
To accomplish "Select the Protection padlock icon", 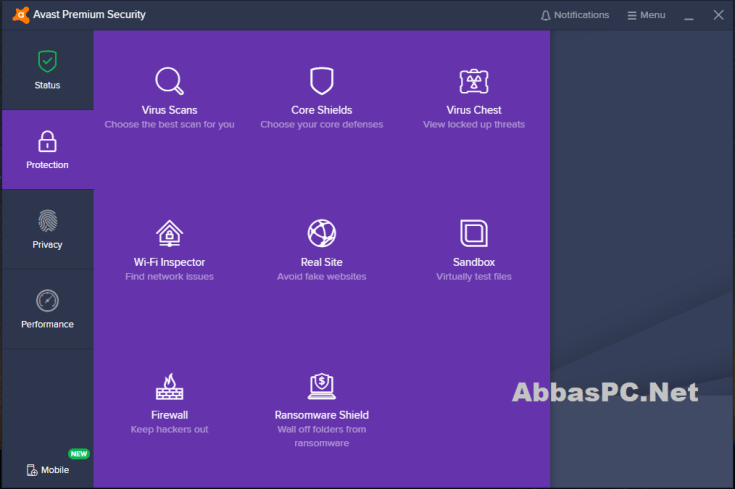I will pos(47,141).
